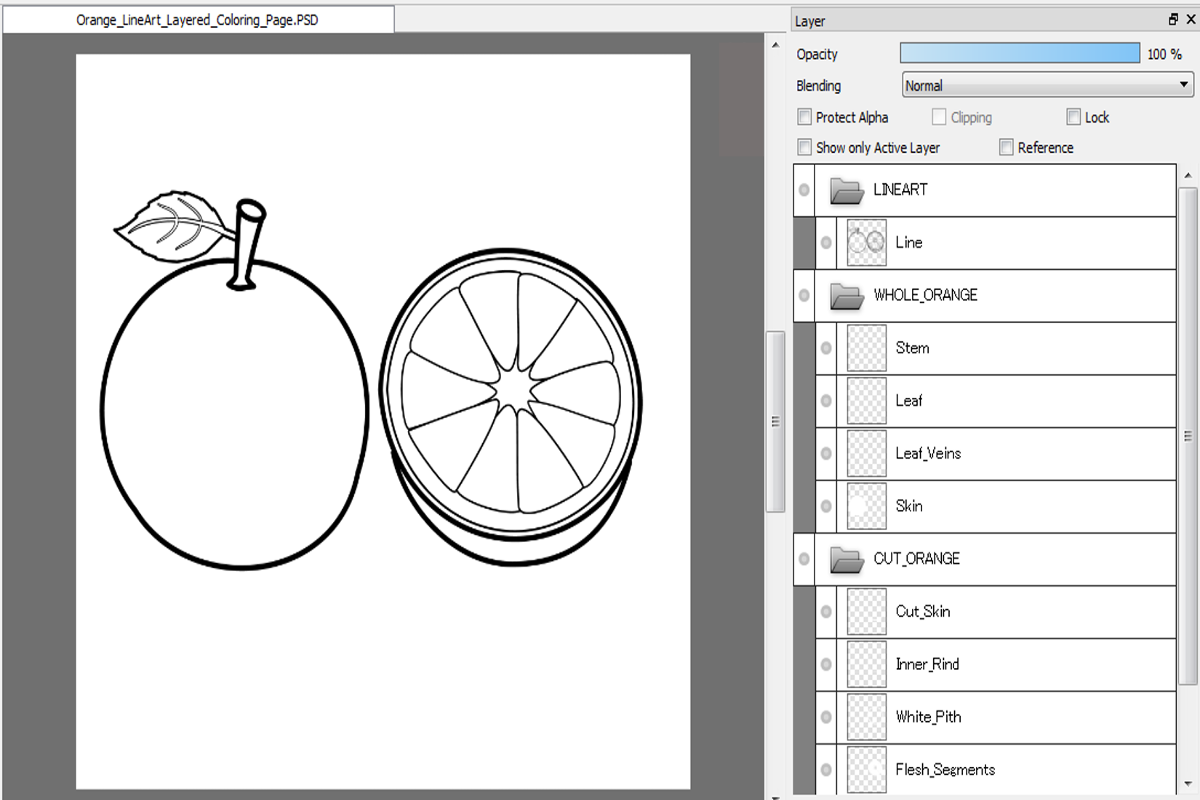Hide the Stem layer
Viewport: 1200px width, 800px height.
pyautogui.click(x=826, y=349)
